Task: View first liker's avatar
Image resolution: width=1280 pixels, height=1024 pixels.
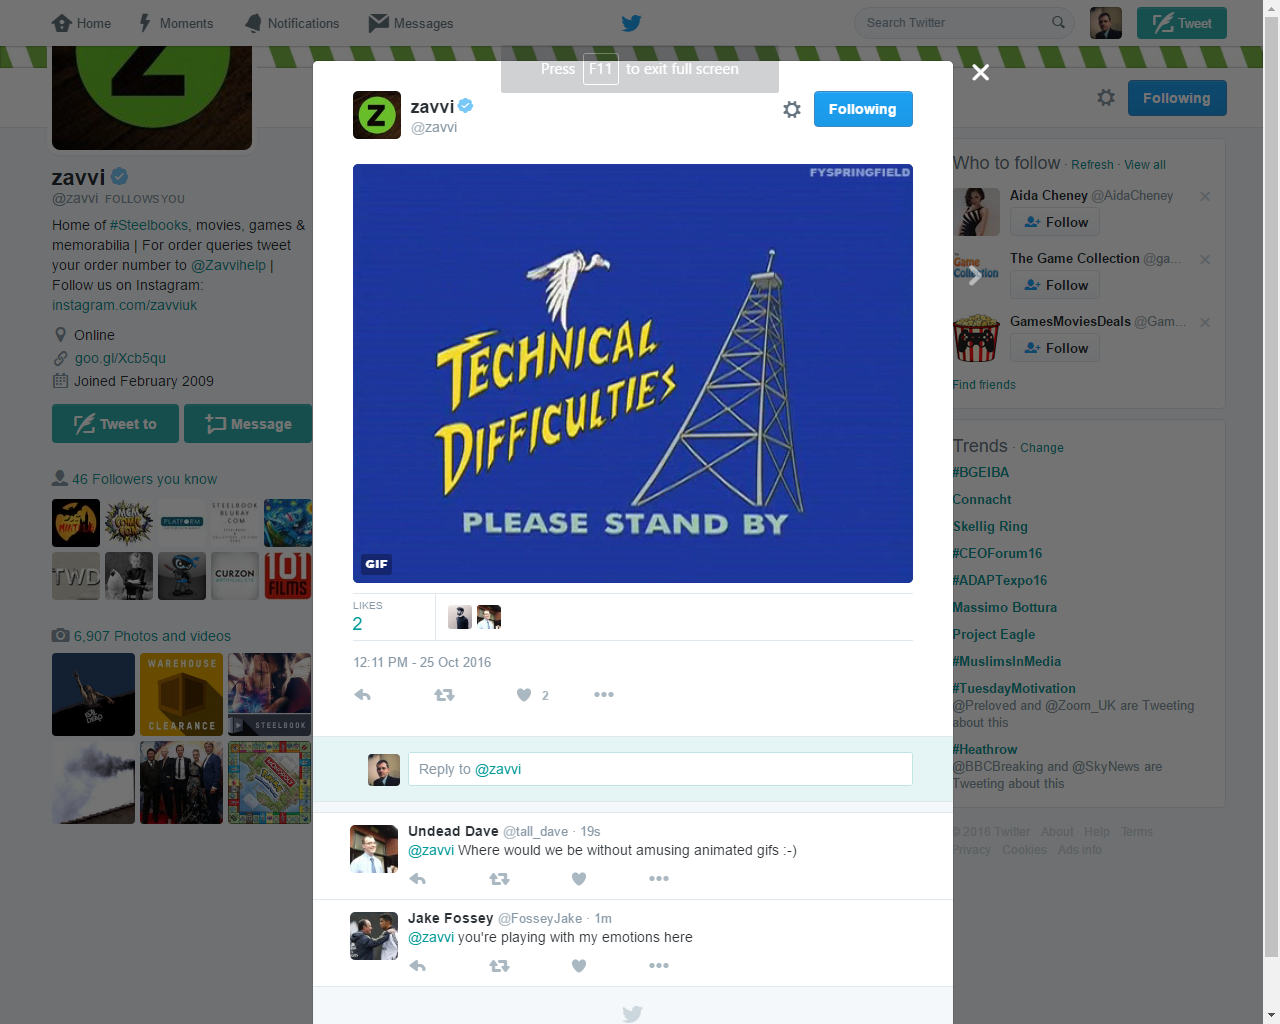Action: pos(460,617)
